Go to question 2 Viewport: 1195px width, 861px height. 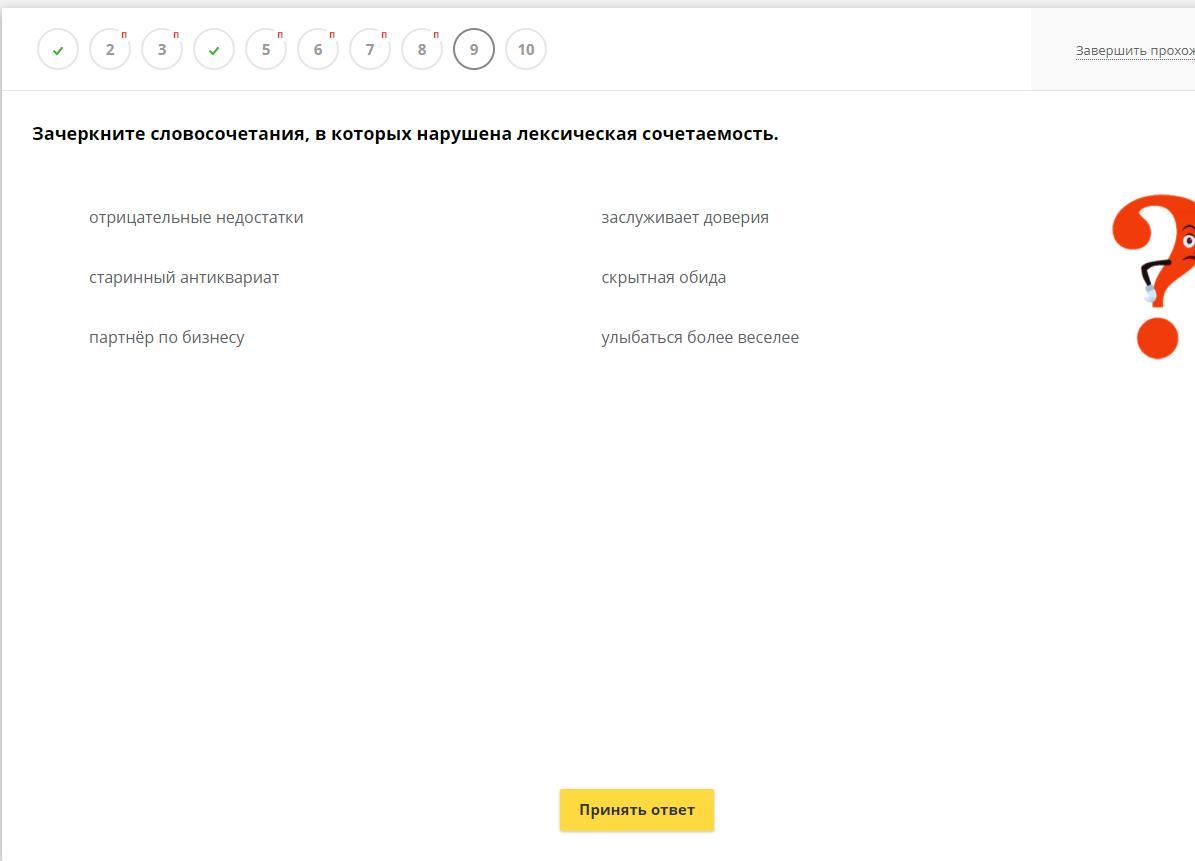110,50
